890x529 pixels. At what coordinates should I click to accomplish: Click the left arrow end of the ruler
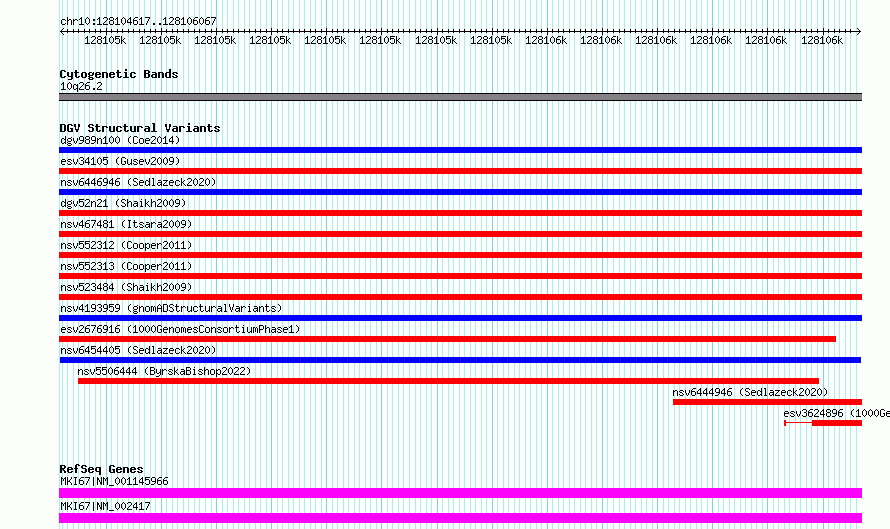tap(62, 32)
